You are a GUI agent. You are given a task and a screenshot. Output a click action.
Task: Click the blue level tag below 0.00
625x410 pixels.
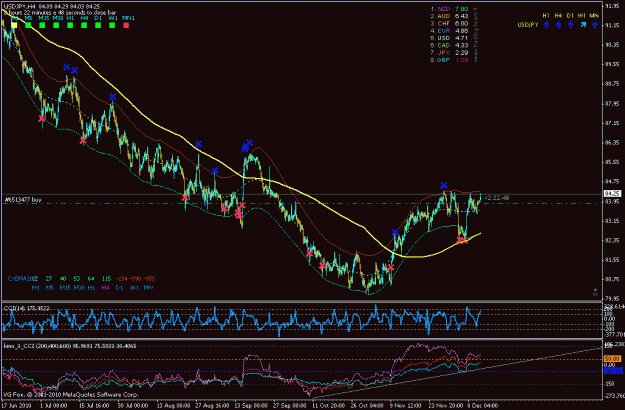[613, 371]
